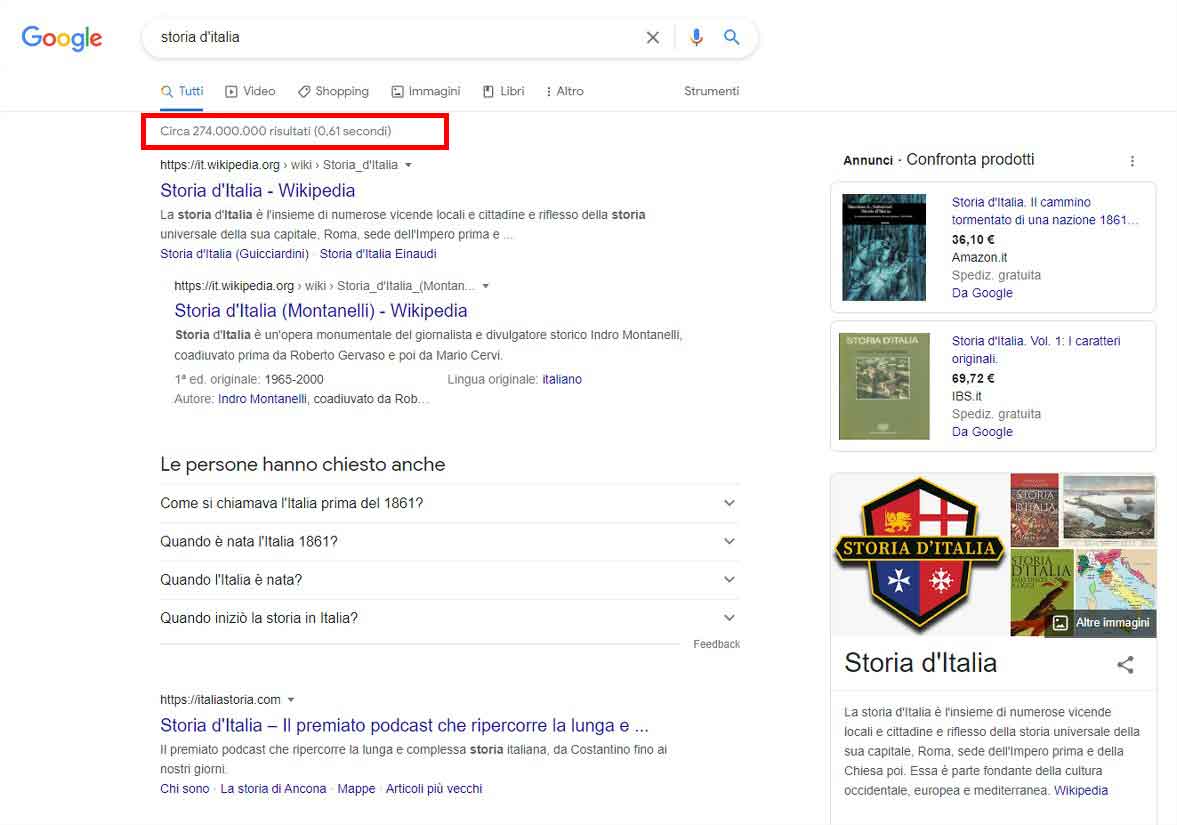
Task: Click the Feedback link
Action: point(716,644)
